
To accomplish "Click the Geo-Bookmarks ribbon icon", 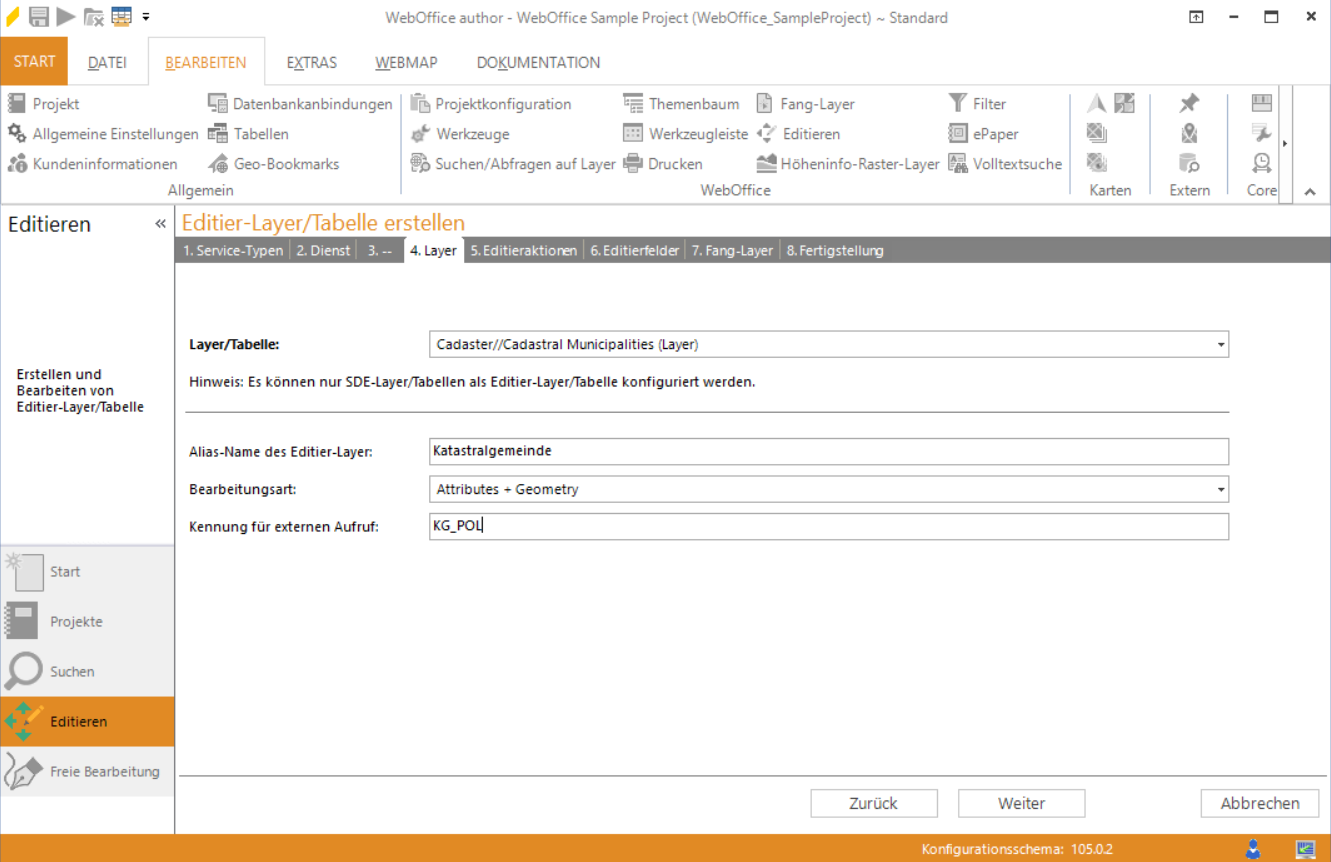I will tap(218, 164).
